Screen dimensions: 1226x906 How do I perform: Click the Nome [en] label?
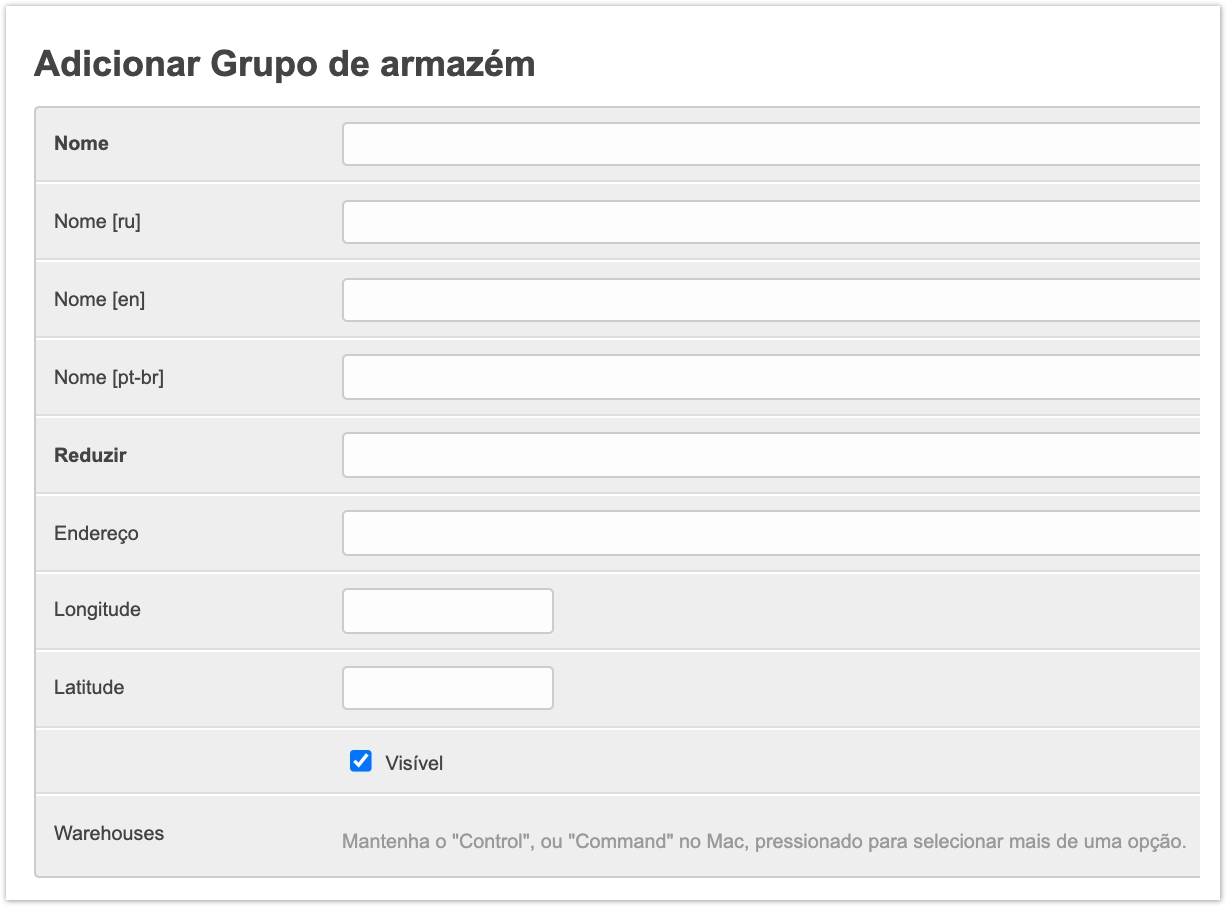tap(100, 300)
